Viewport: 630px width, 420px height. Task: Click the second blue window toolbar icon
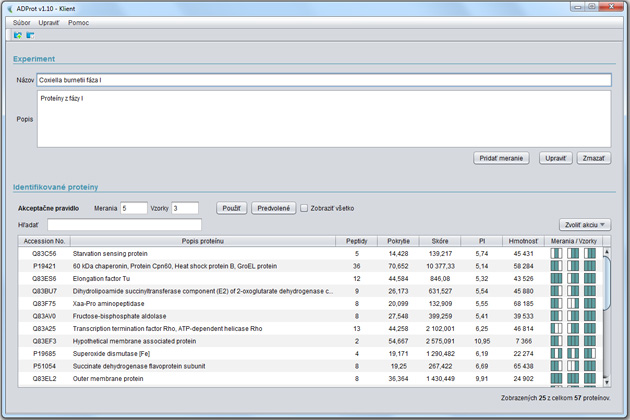click(x=30, y=36)
